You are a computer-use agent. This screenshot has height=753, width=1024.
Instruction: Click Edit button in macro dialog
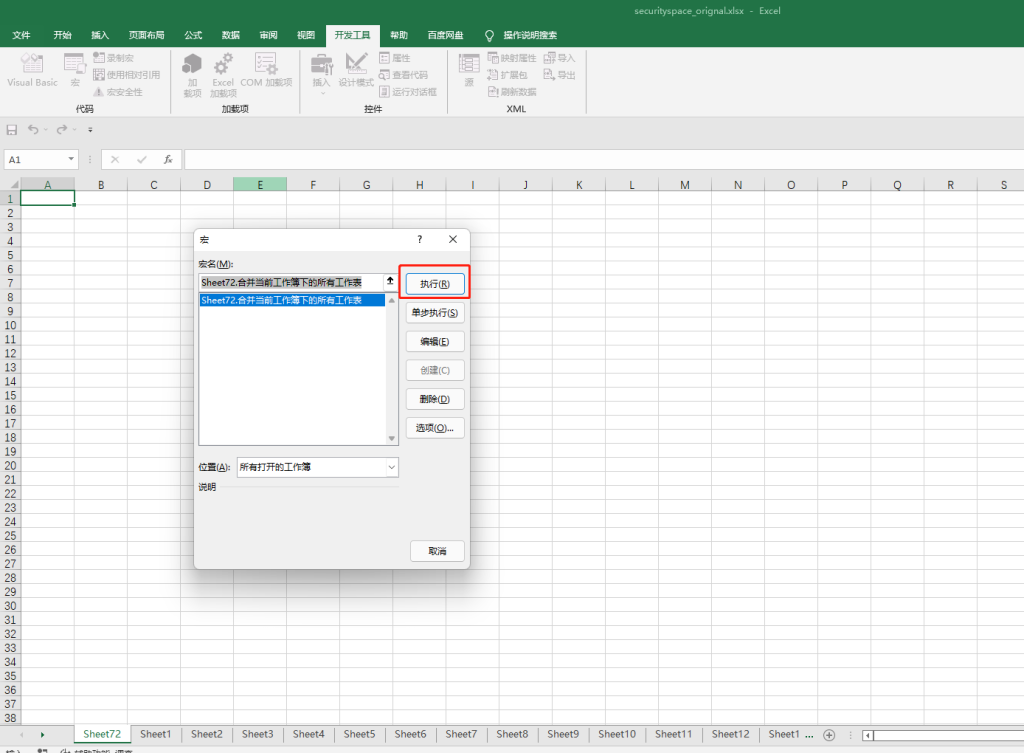[x=435, y=342]
